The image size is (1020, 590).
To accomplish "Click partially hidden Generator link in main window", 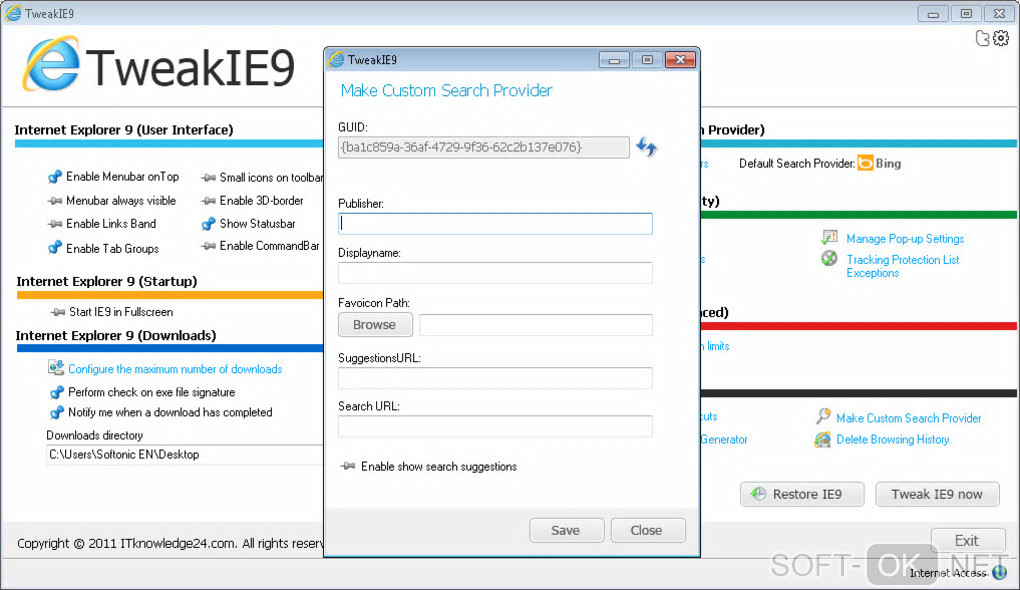I will [724, 440].
